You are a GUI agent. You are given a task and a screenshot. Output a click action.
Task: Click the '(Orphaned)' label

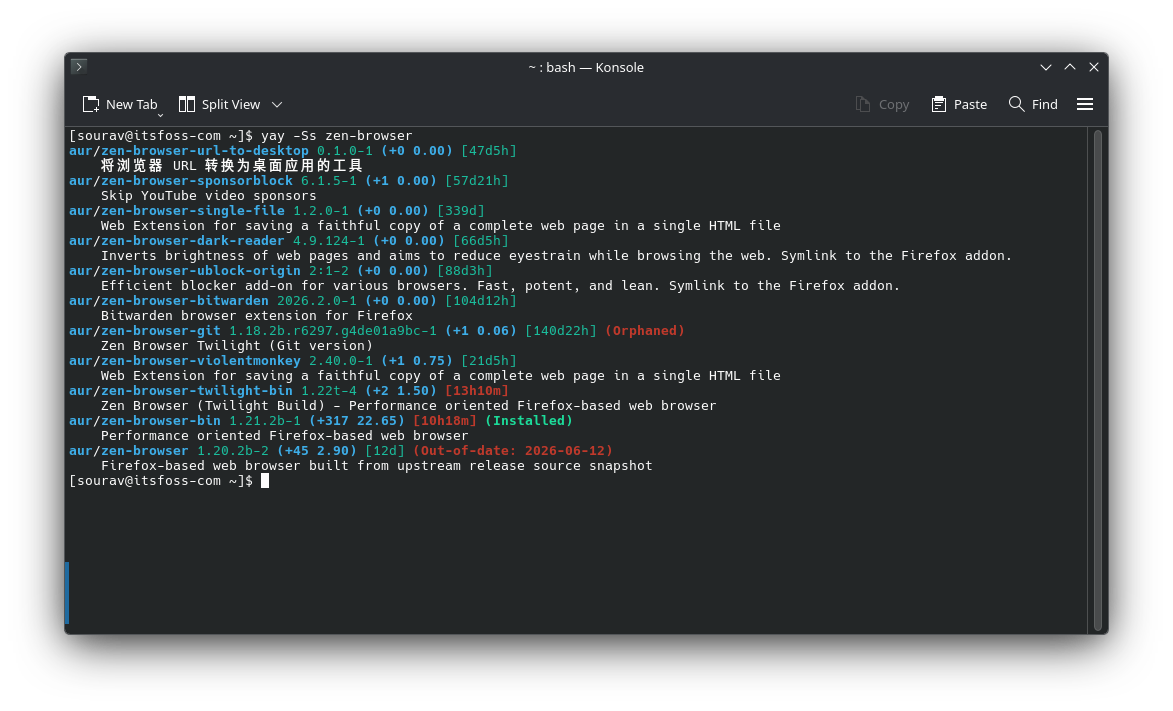[x=645, y=330]
